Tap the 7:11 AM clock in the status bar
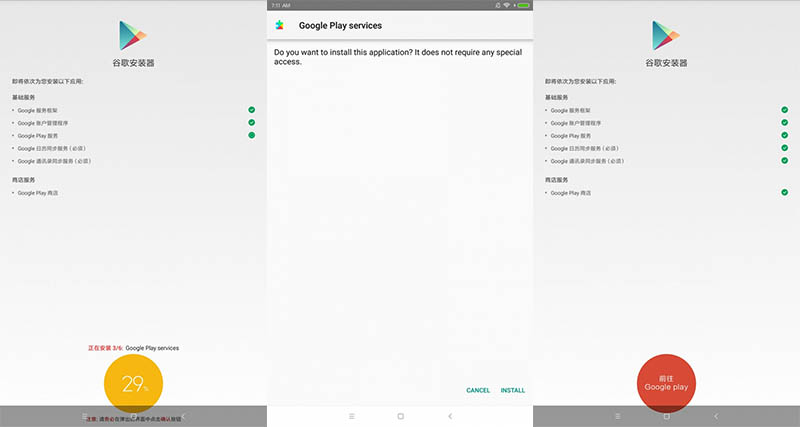This screenshot has width=800, height=427. (x=281, y=5)
